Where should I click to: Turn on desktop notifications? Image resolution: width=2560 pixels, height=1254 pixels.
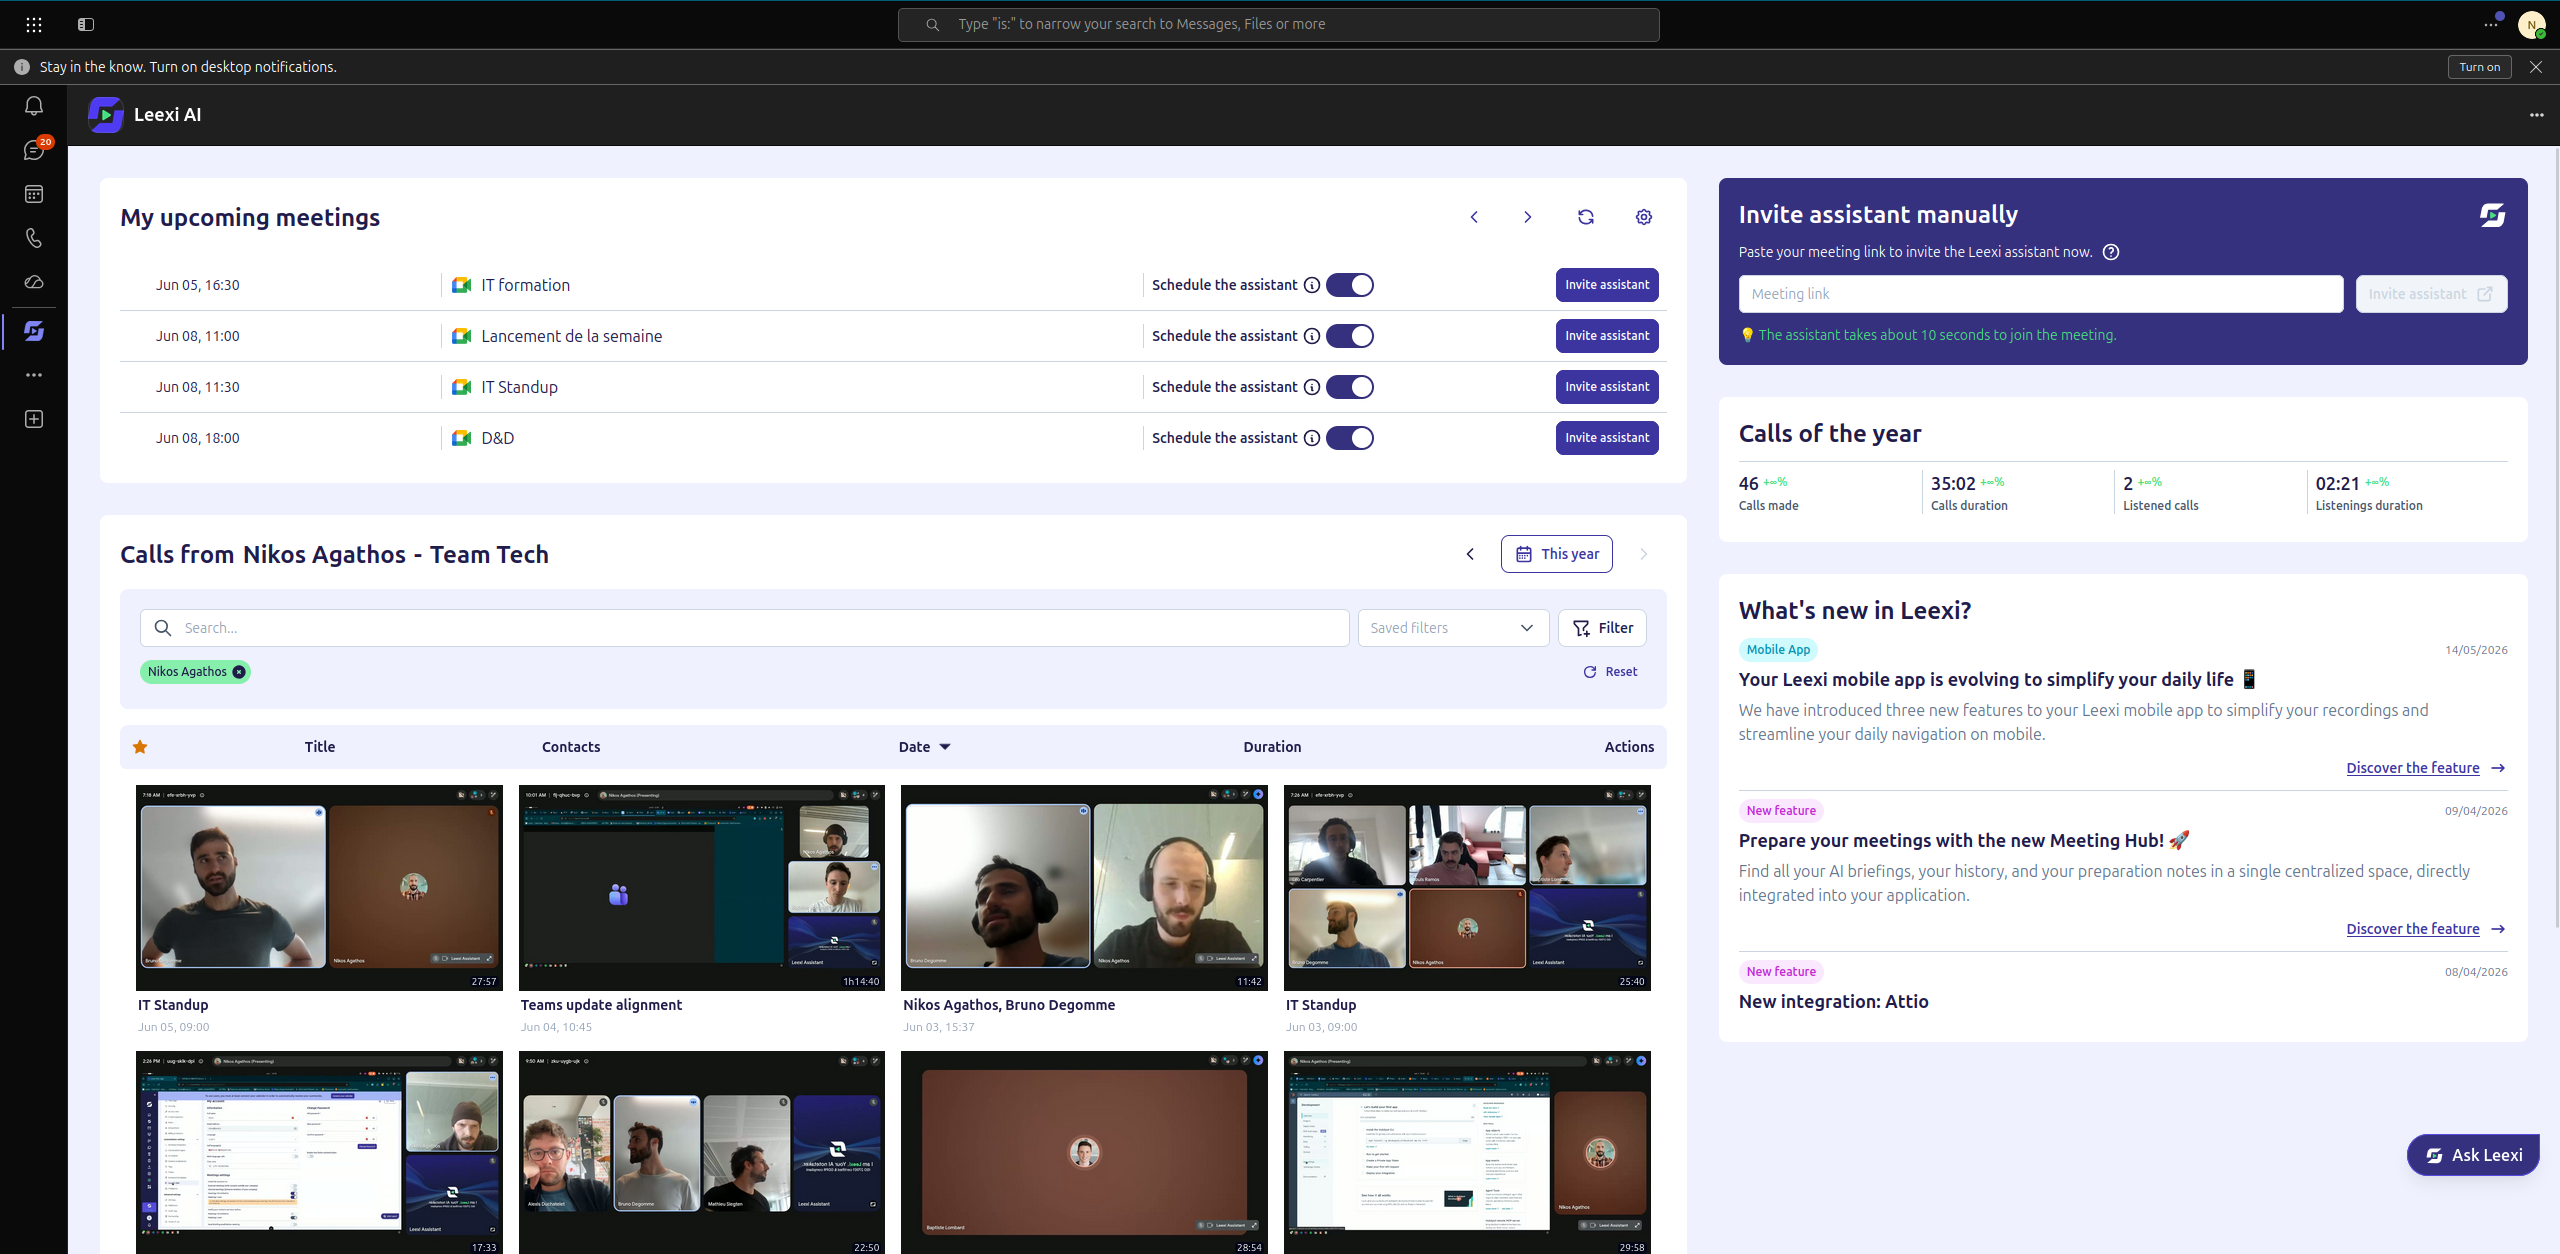tap(2479, 67)
